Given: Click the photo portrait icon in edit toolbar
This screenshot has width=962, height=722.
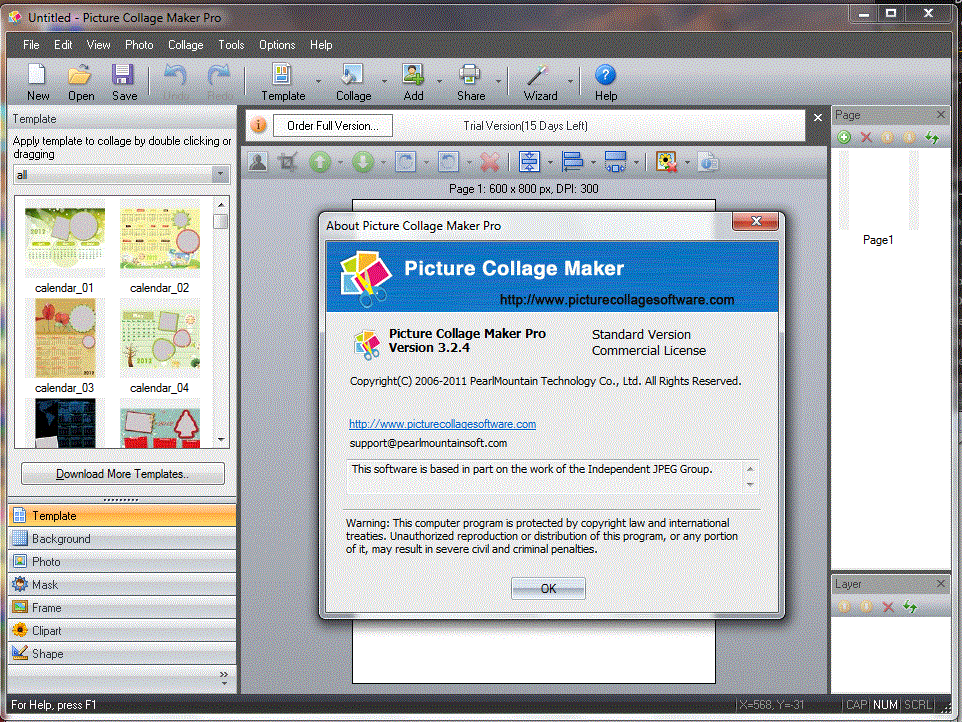Looking at the screenshot, I should [x=258, y=163].
